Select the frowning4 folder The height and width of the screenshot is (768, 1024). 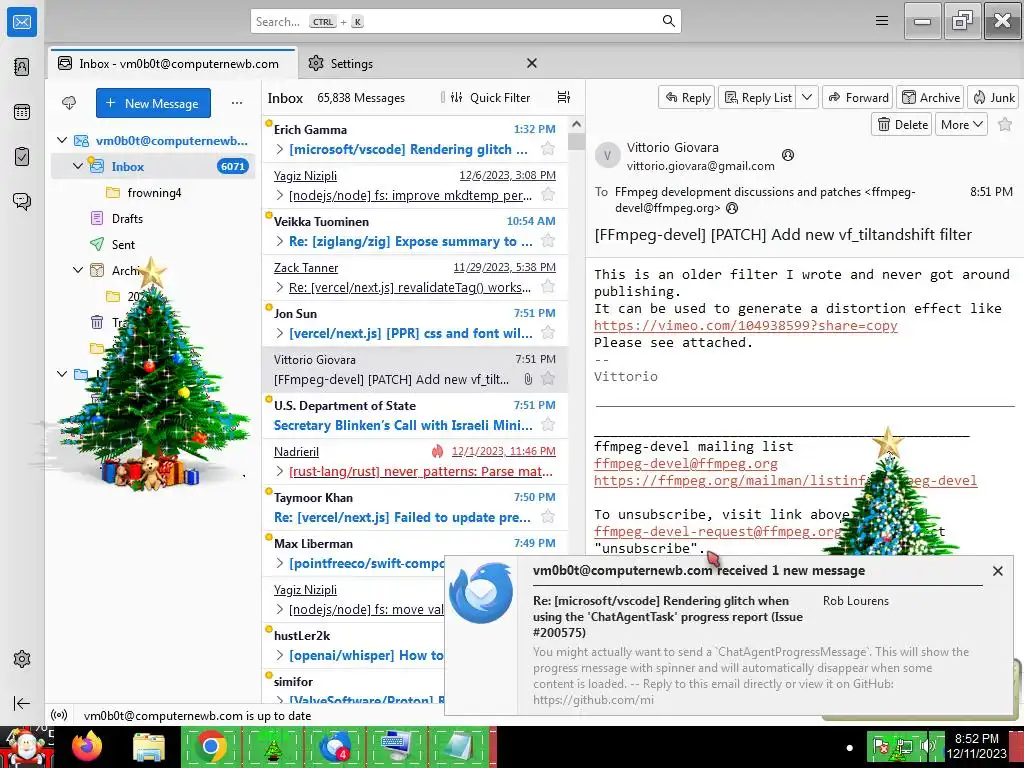point(153,192)
